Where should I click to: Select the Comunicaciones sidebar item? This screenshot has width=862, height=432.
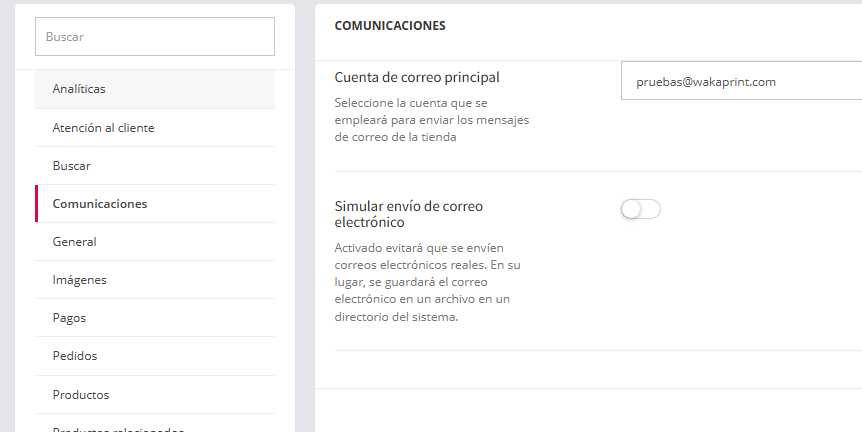pyautogui.click(x=100, y=204)
